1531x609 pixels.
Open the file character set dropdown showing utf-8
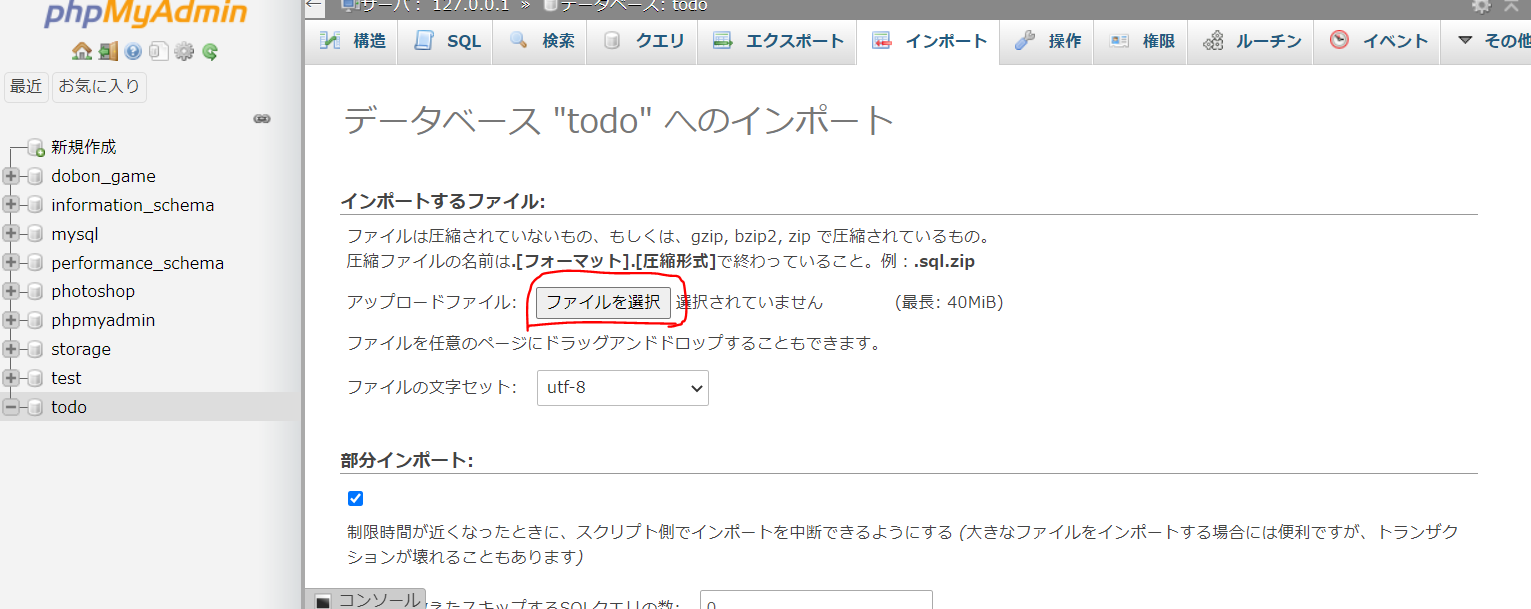[622, 388]
